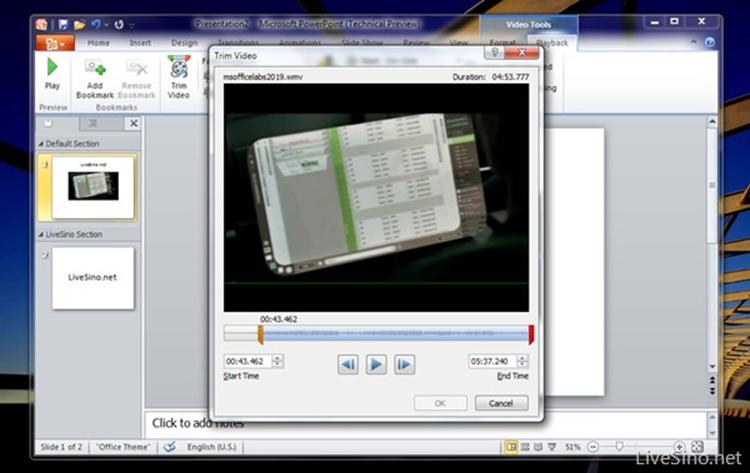Screen dimensions: 750x473
Task: Open the undo history dropdown arrow
Action: (106, 24)
